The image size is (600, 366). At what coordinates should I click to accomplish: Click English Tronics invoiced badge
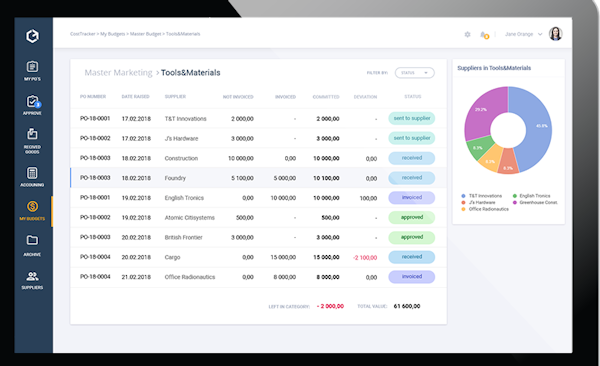[412, 198]
